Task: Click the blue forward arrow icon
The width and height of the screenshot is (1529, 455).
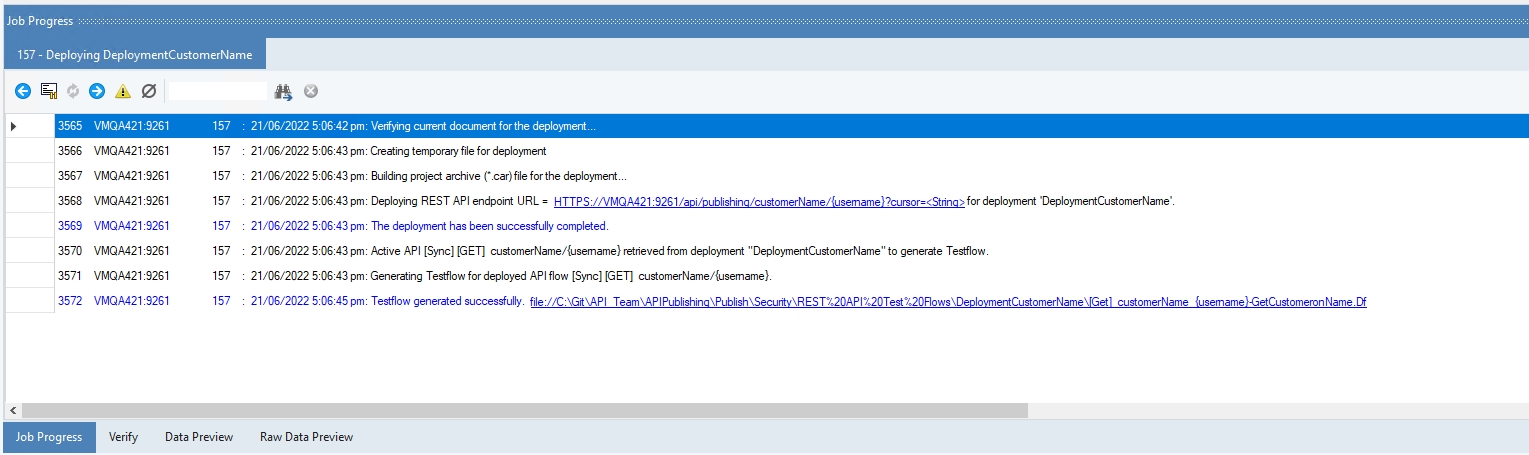Action: (97, 91)
